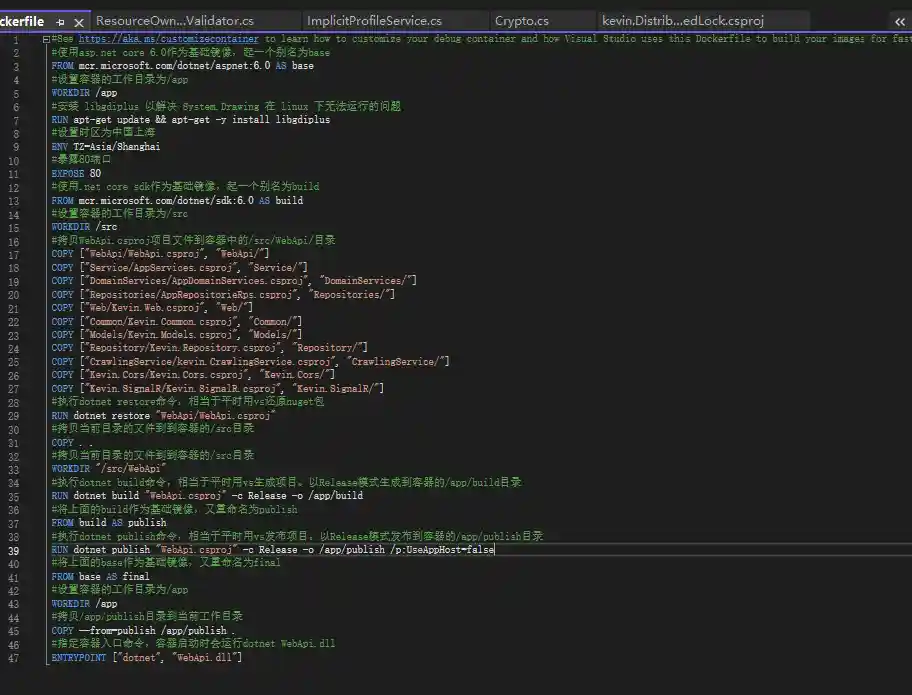Switch to the ResourceOwn...Validator.cs tab
The width and height of the screenshot is (912, 695).
(x=175, y=21)
